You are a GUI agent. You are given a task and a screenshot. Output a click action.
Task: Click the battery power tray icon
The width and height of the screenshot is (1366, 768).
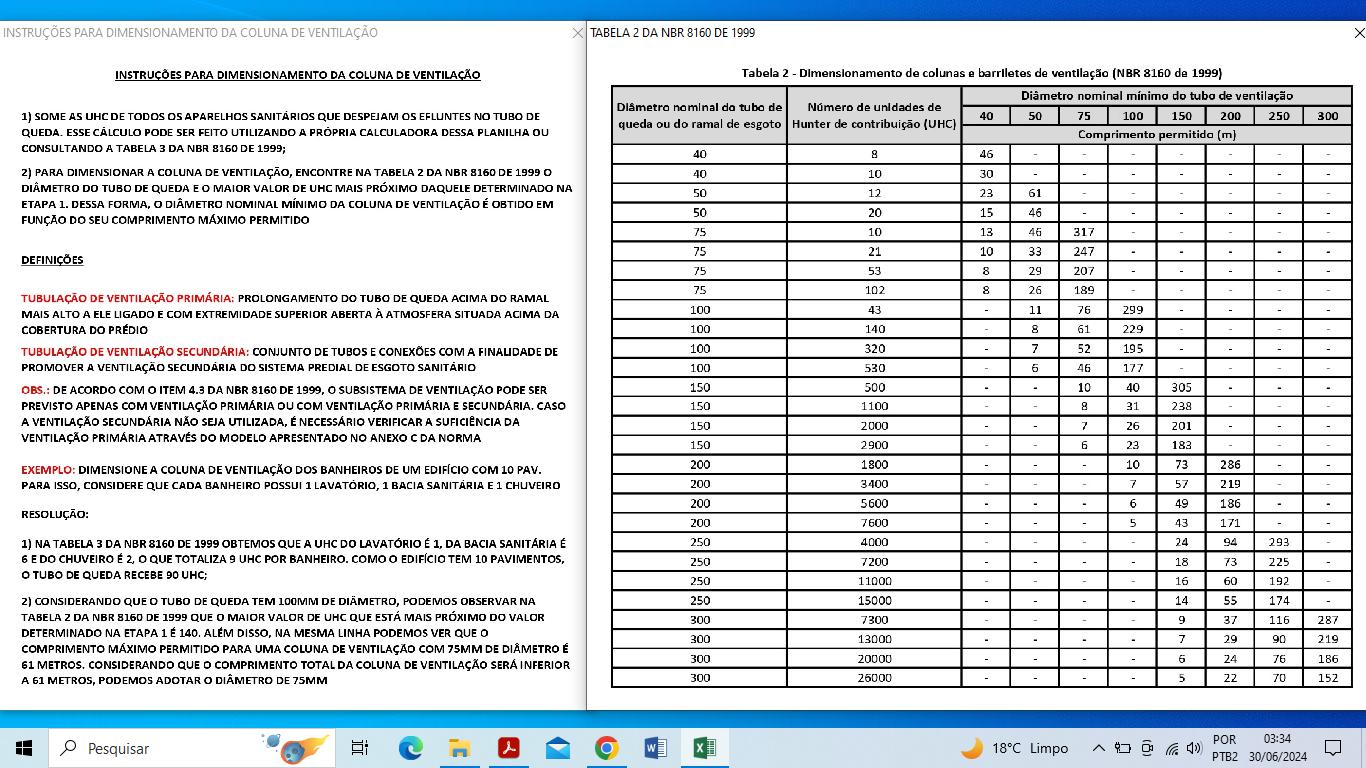(x=1122, y=748)
